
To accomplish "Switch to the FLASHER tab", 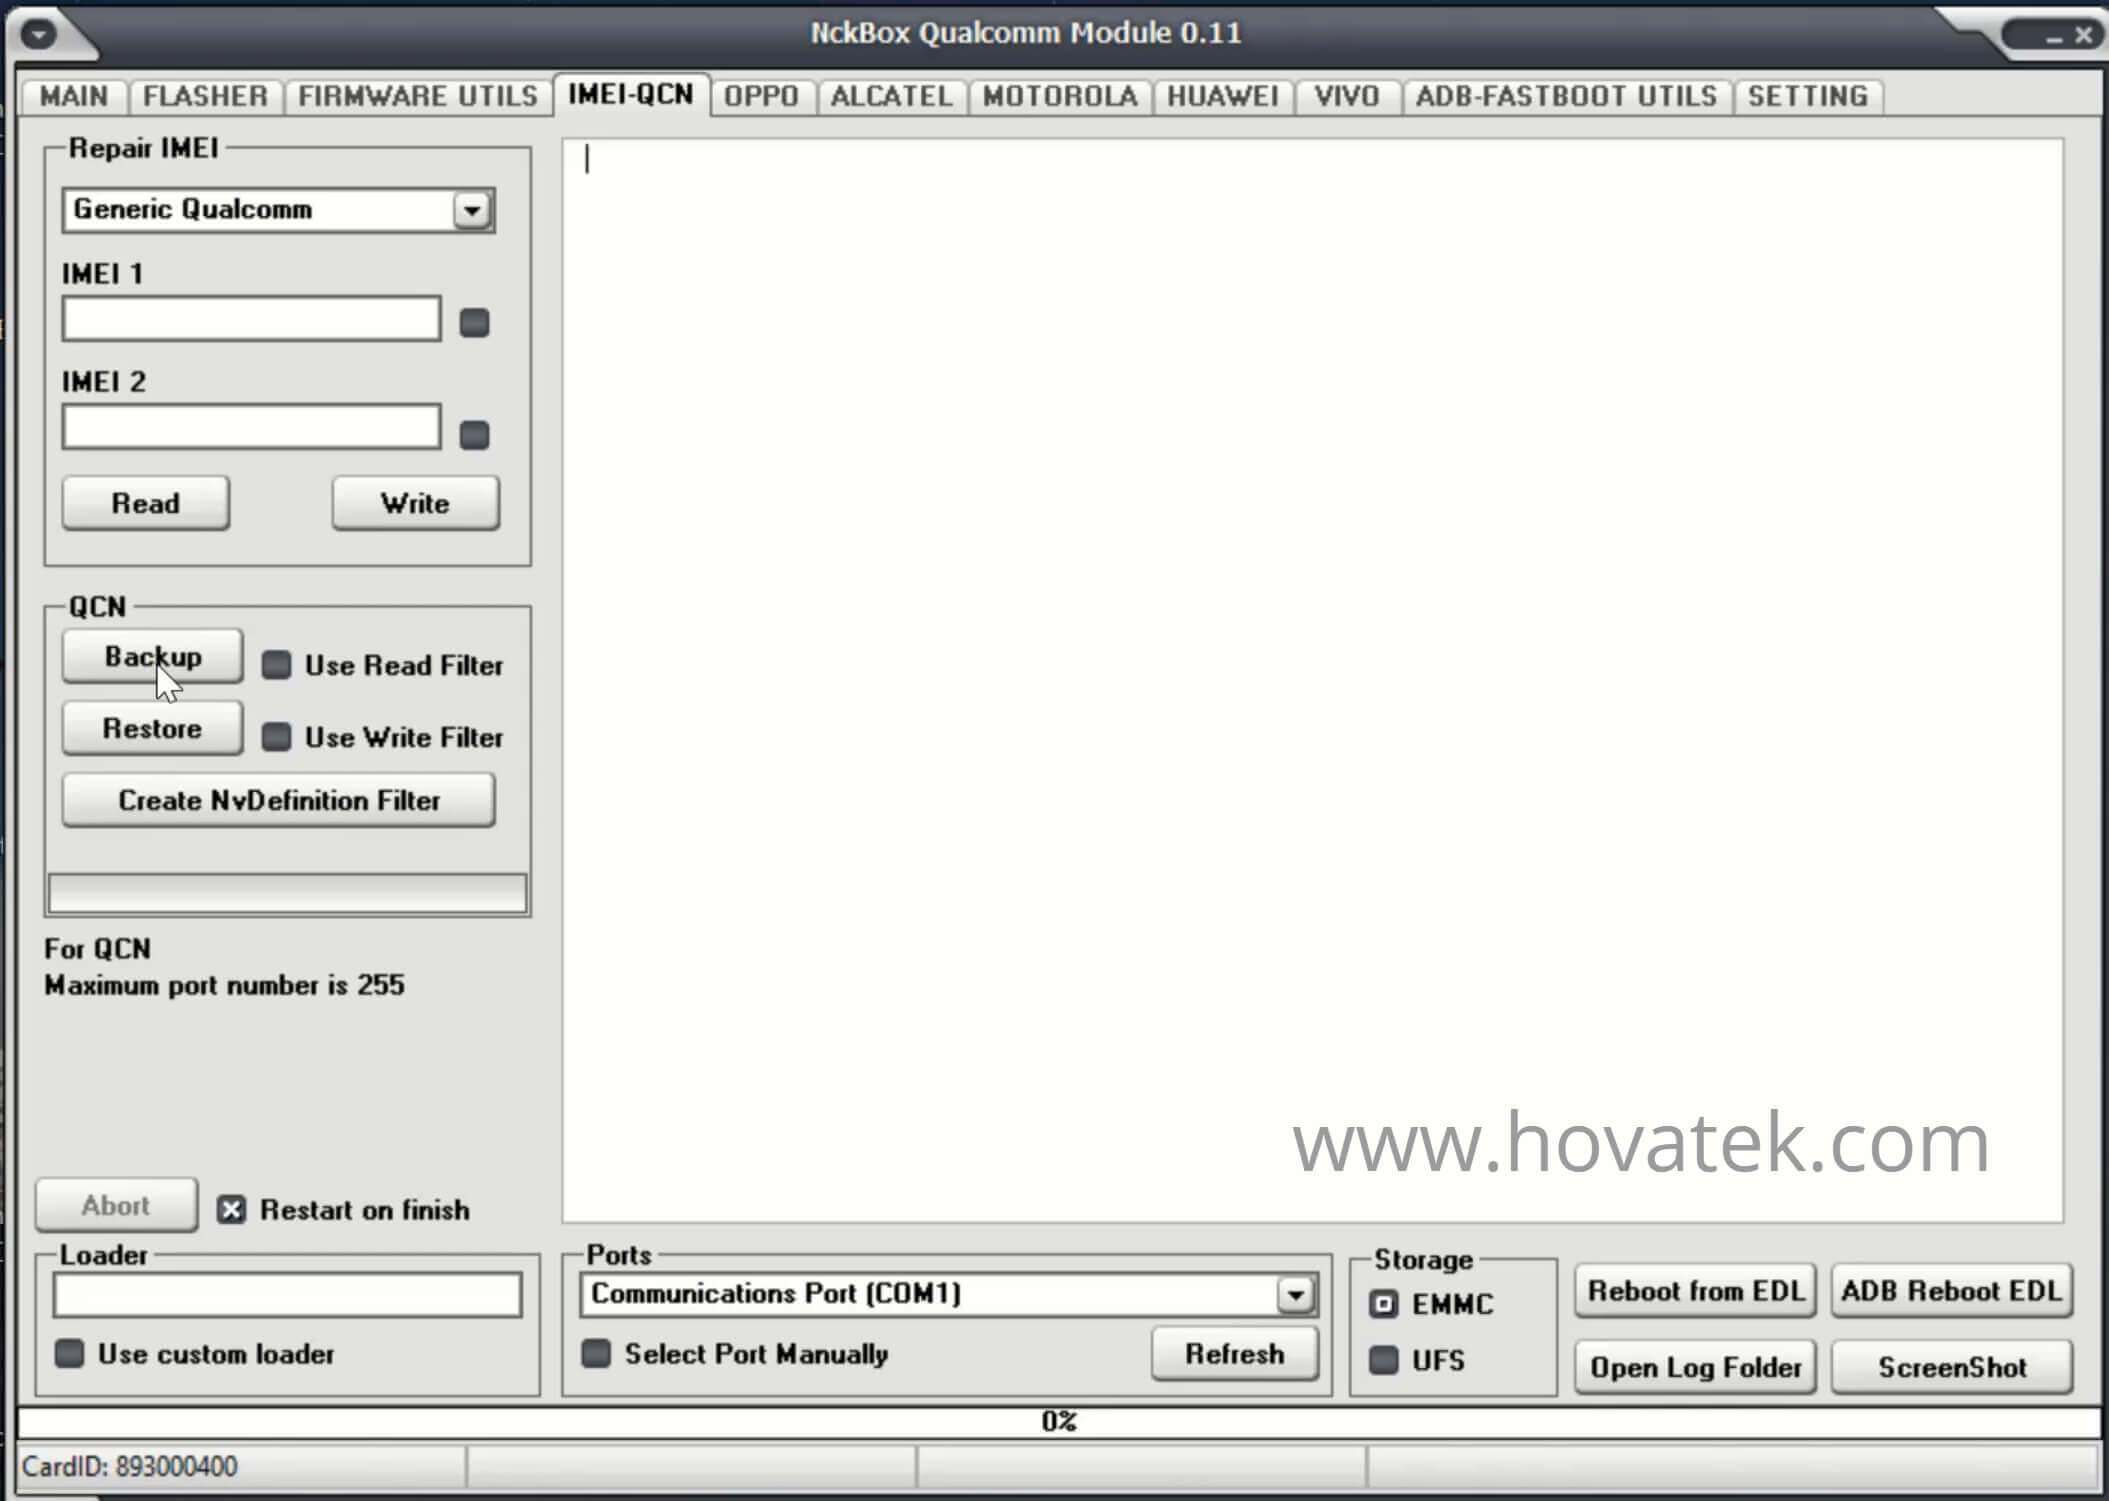I will click(205, 96).
